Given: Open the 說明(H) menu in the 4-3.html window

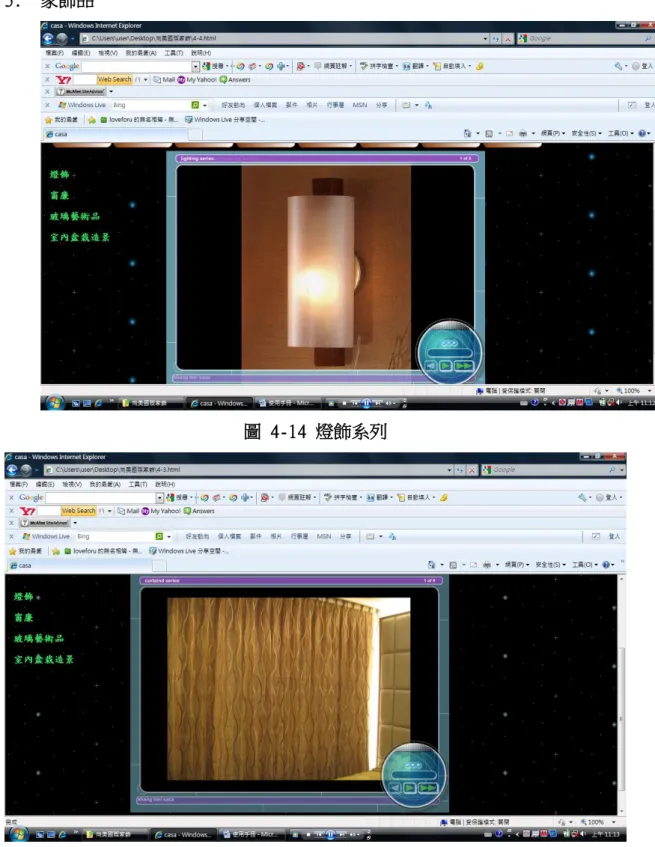Looking at the screenshot, I should point(165,485).
